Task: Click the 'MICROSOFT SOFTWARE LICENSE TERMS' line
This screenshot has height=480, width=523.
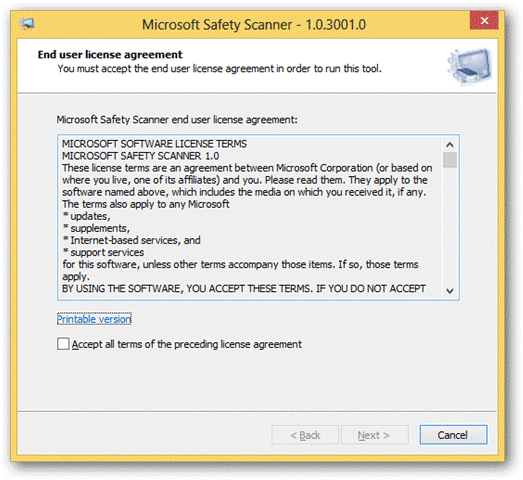Action: [154, 144]
